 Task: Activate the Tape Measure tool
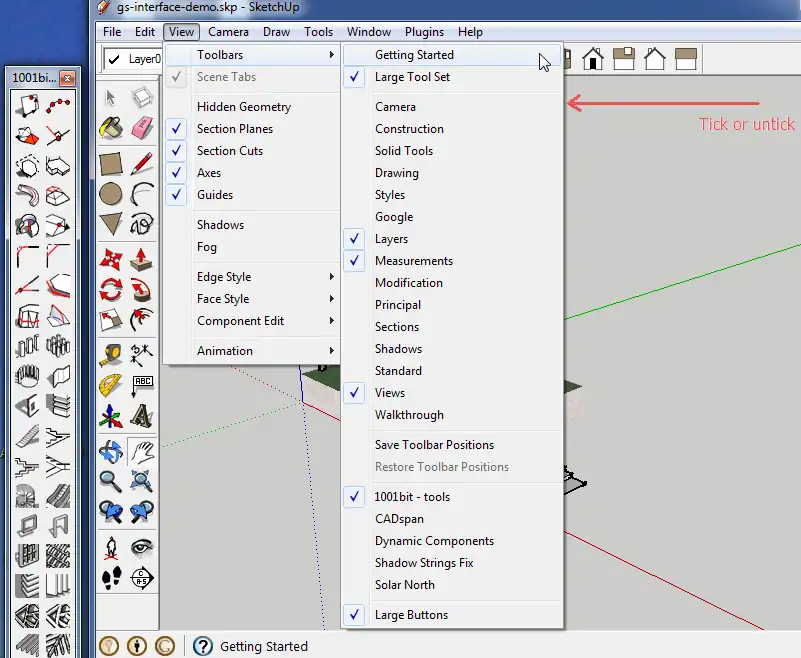pyautogui.click(x=111, y=354)
